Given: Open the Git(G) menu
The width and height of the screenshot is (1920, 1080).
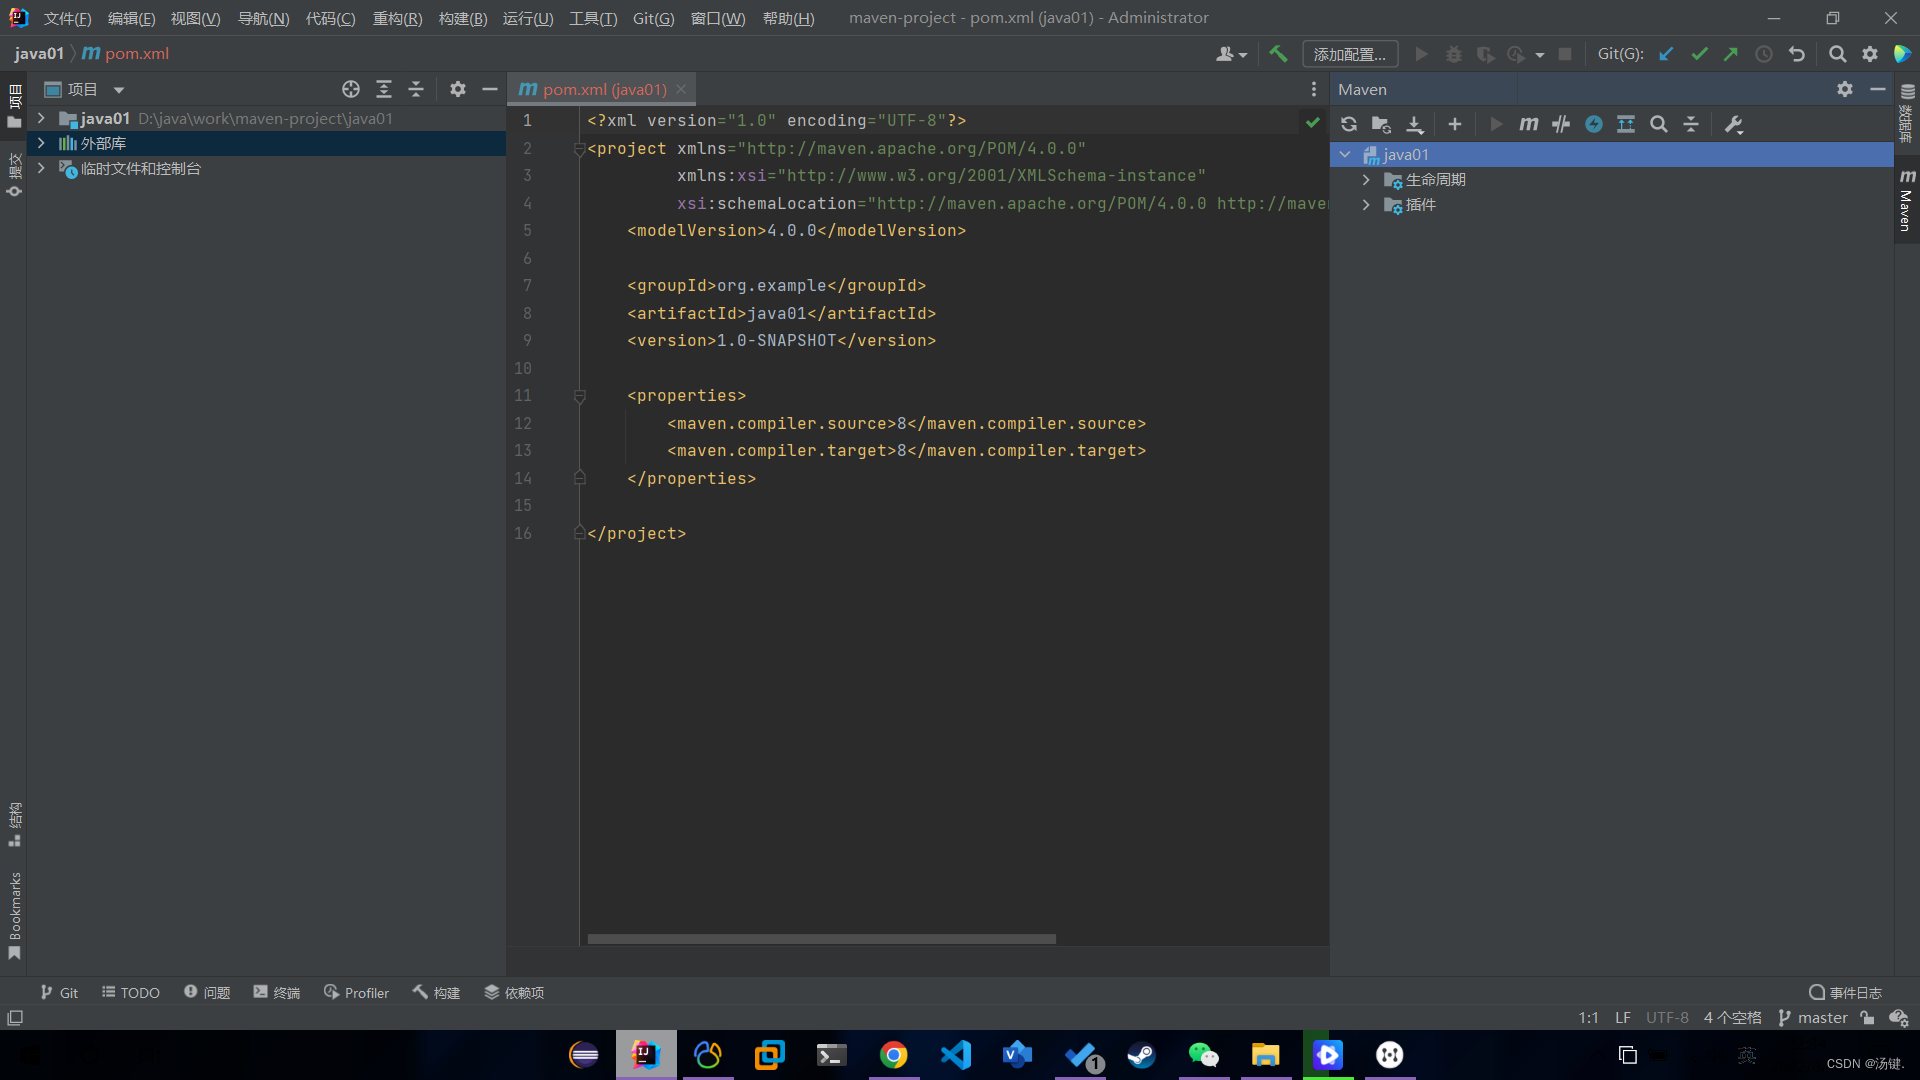Looking at the screenshot, I should (653, 18).
